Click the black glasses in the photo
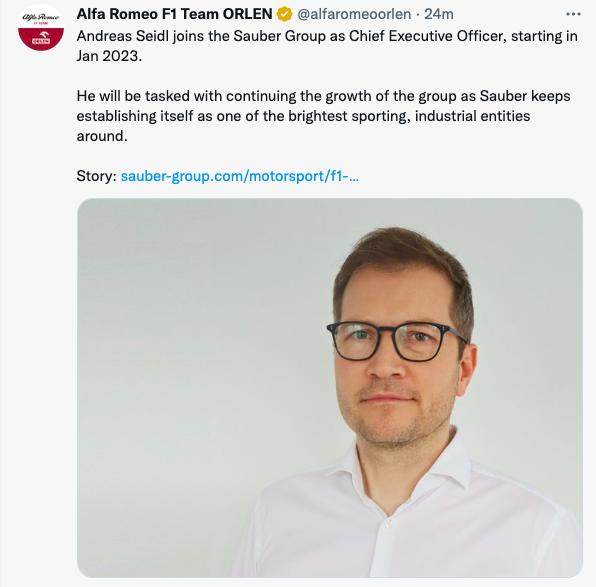This screenshot has height=587, width=596. (x=395, y=341)
